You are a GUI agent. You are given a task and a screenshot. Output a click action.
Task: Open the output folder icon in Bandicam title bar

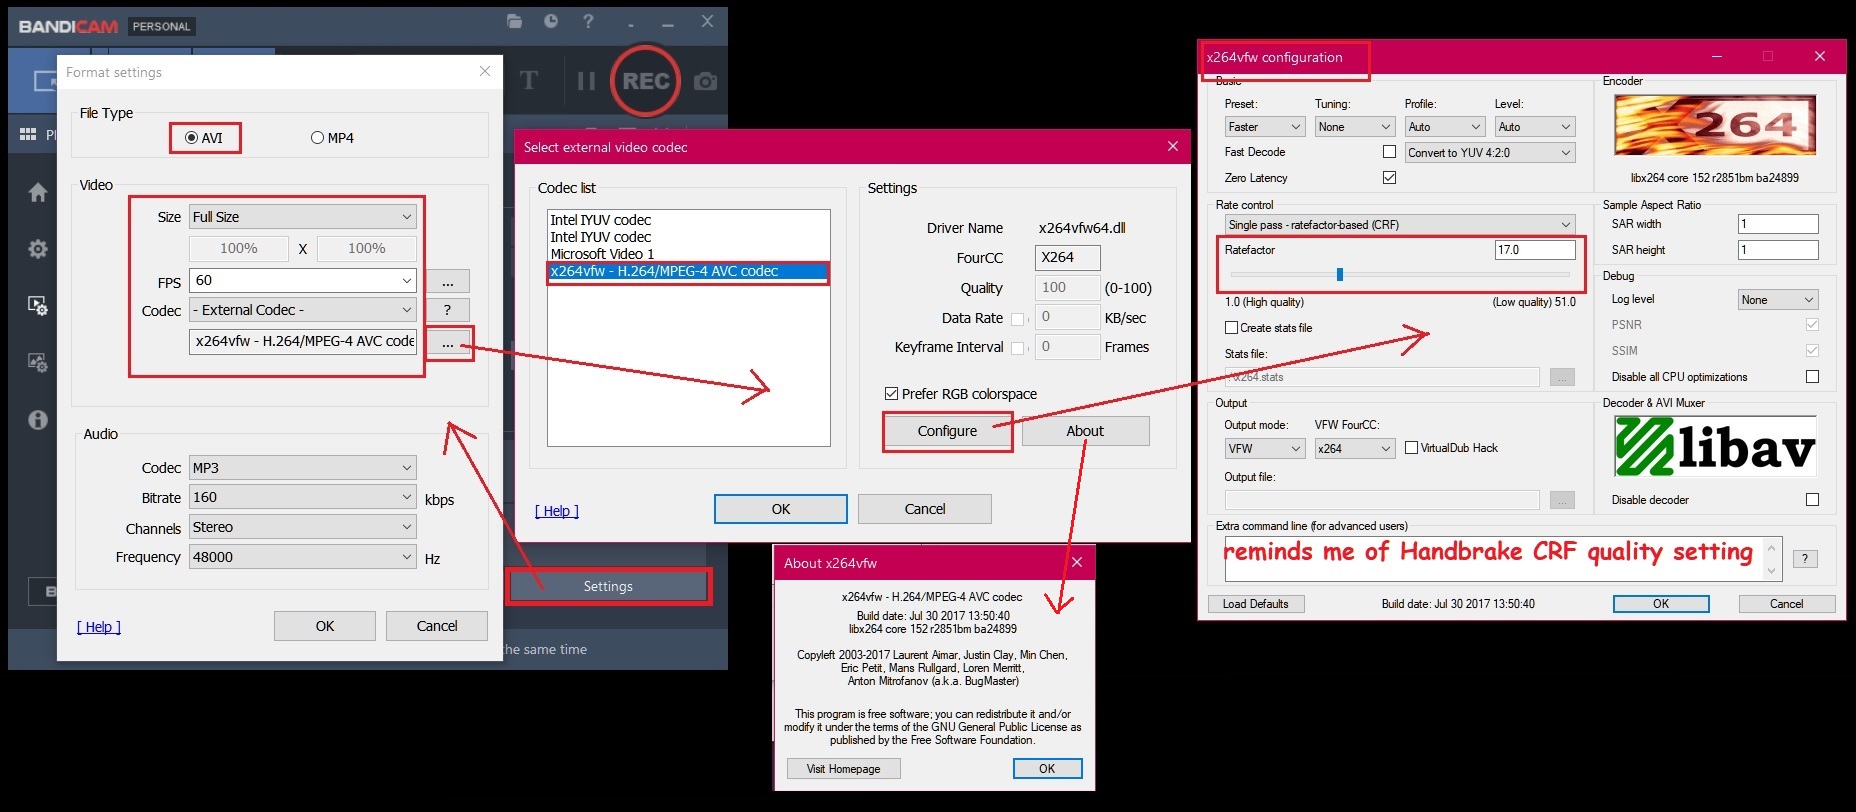tap(514, 21)
